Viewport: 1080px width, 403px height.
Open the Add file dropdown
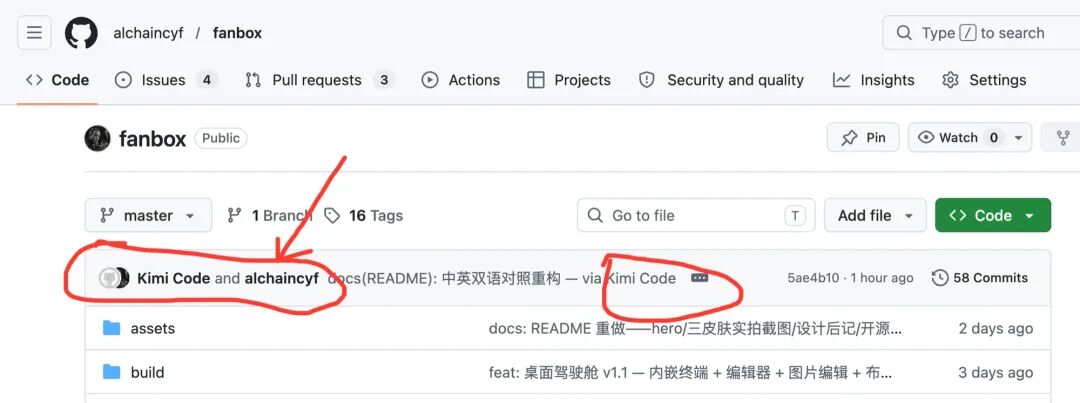875,216
